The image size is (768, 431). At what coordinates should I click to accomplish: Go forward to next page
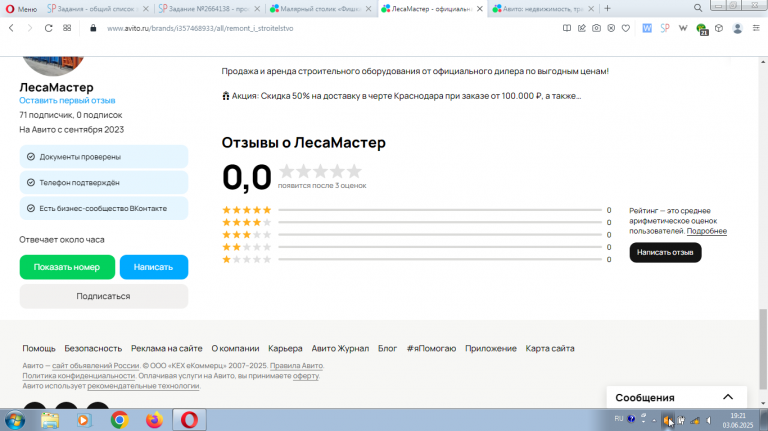click(30, 28)
